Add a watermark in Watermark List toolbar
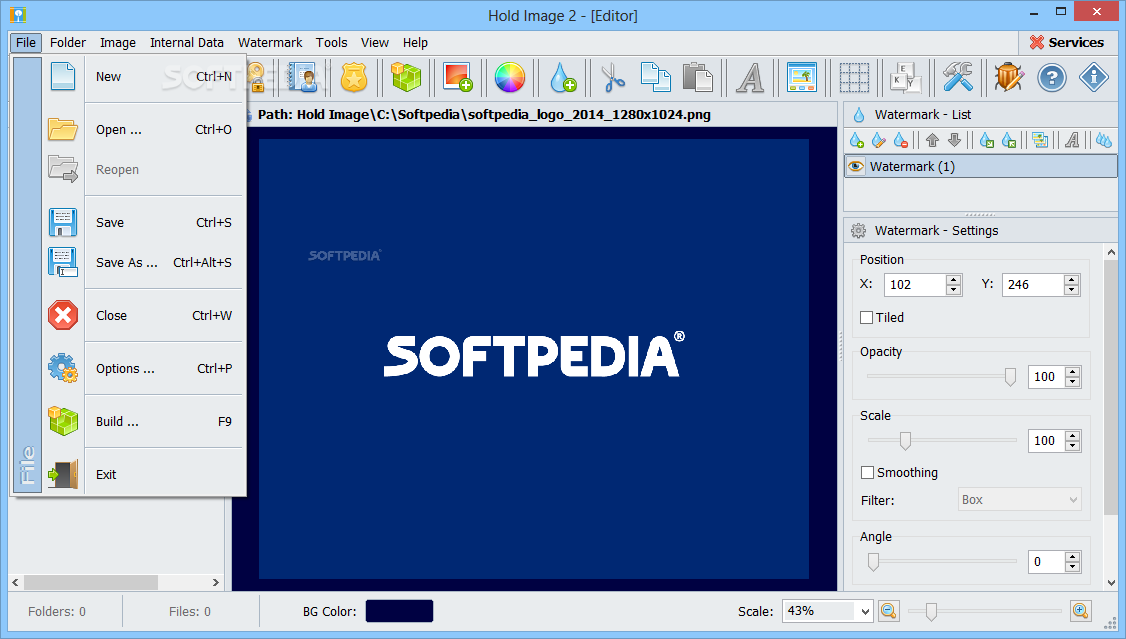The image size is (1126, 639). pos(857,140)
